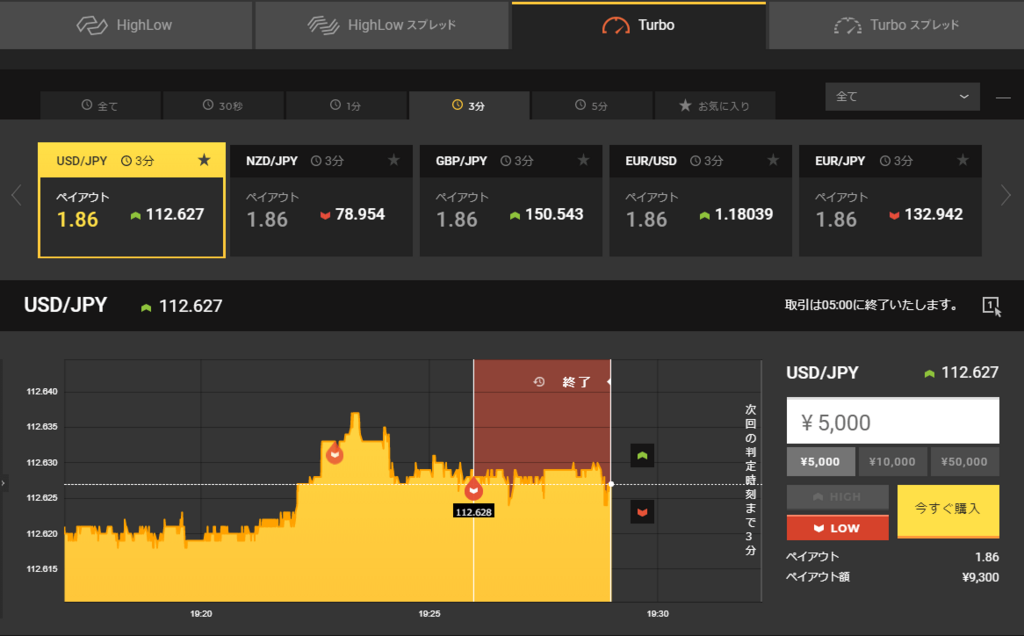Click the 今すぐ購入 purchase button
The width and height of the screenshot is (1024, 636).
click(x=947, y=510)
